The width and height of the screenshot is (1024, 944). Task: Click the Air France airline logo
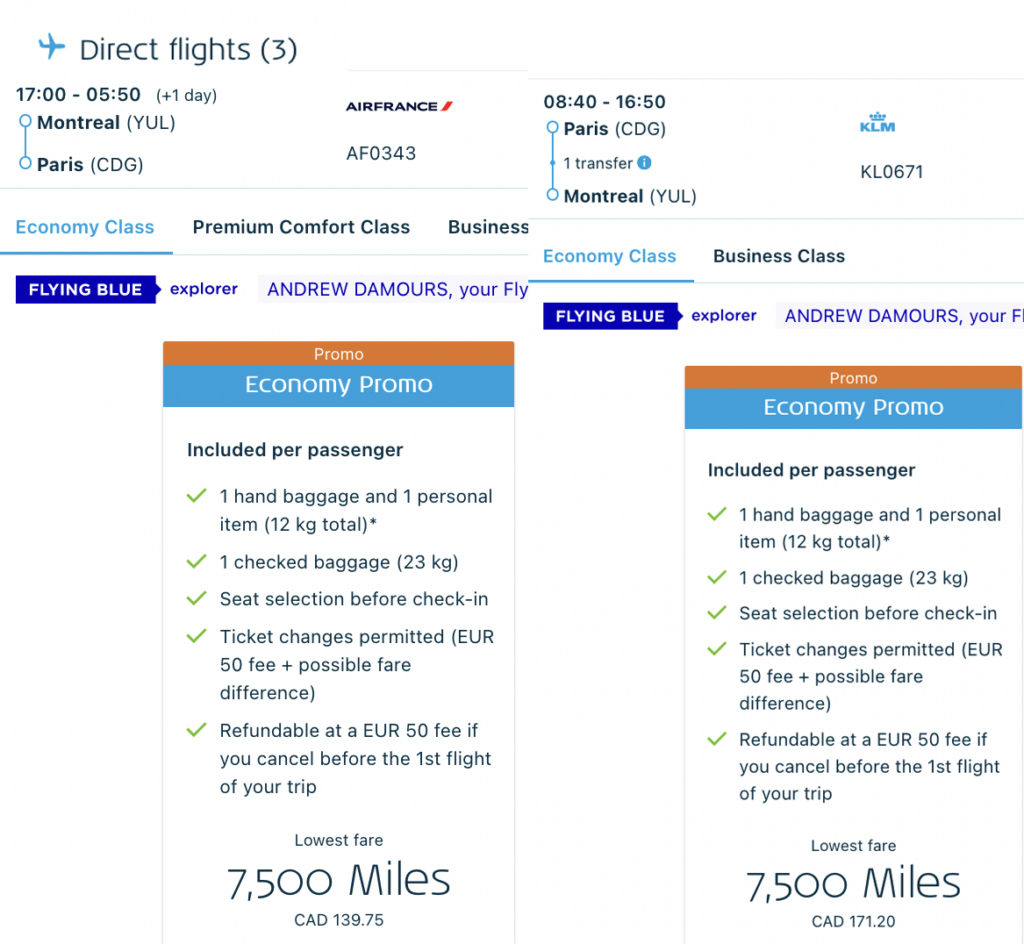(x=398, y=104)
